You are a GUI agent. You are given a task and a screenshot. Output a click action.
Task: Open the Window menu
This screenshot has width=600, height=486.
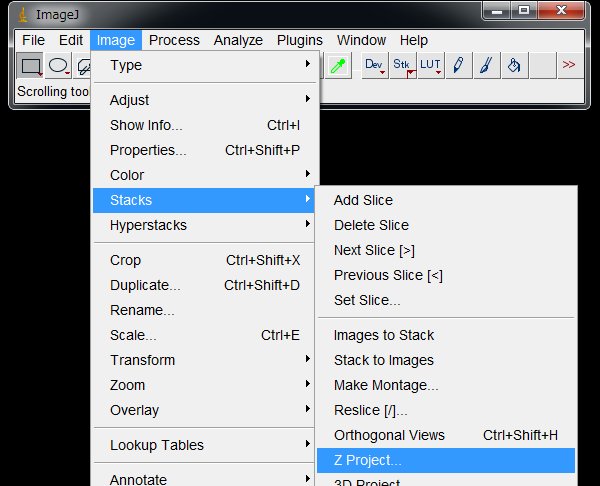tap(361, 40)
